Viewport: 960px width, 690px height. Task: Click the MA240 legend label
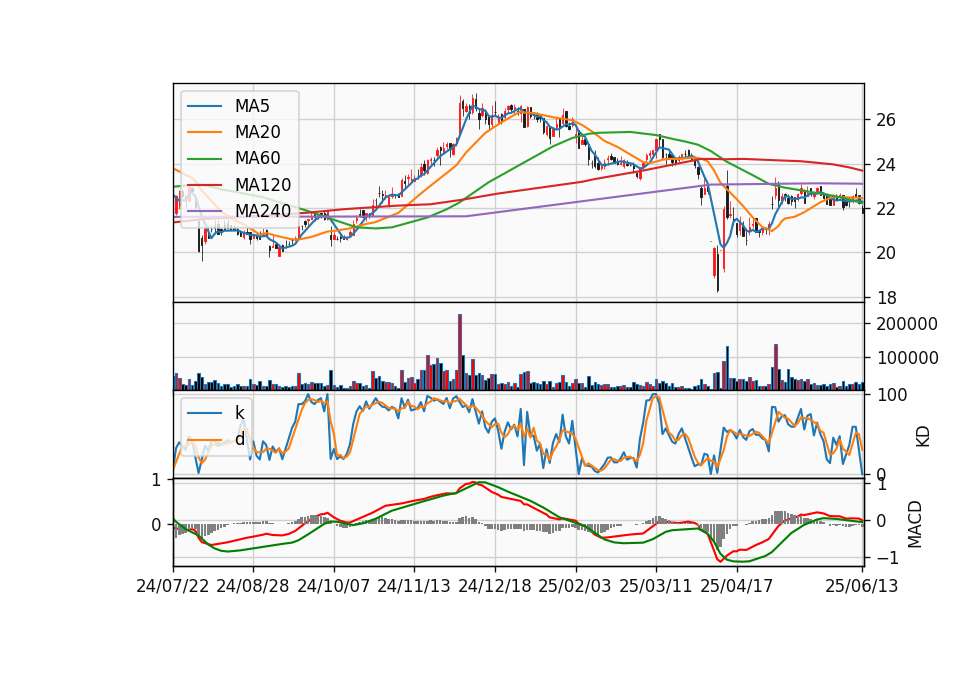(263, 211)
